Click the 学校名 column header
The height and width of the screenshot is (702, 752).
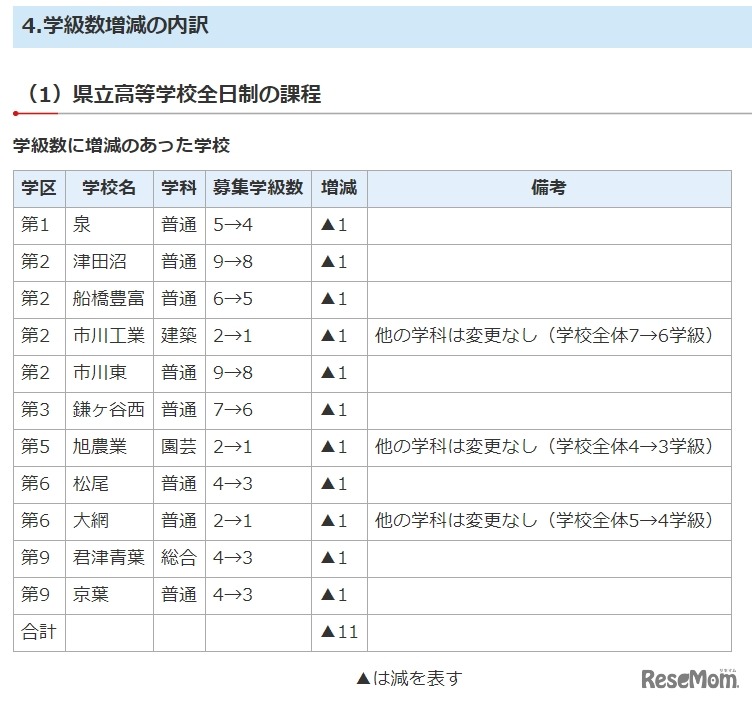pyautogui.click(x=109, y=187)
